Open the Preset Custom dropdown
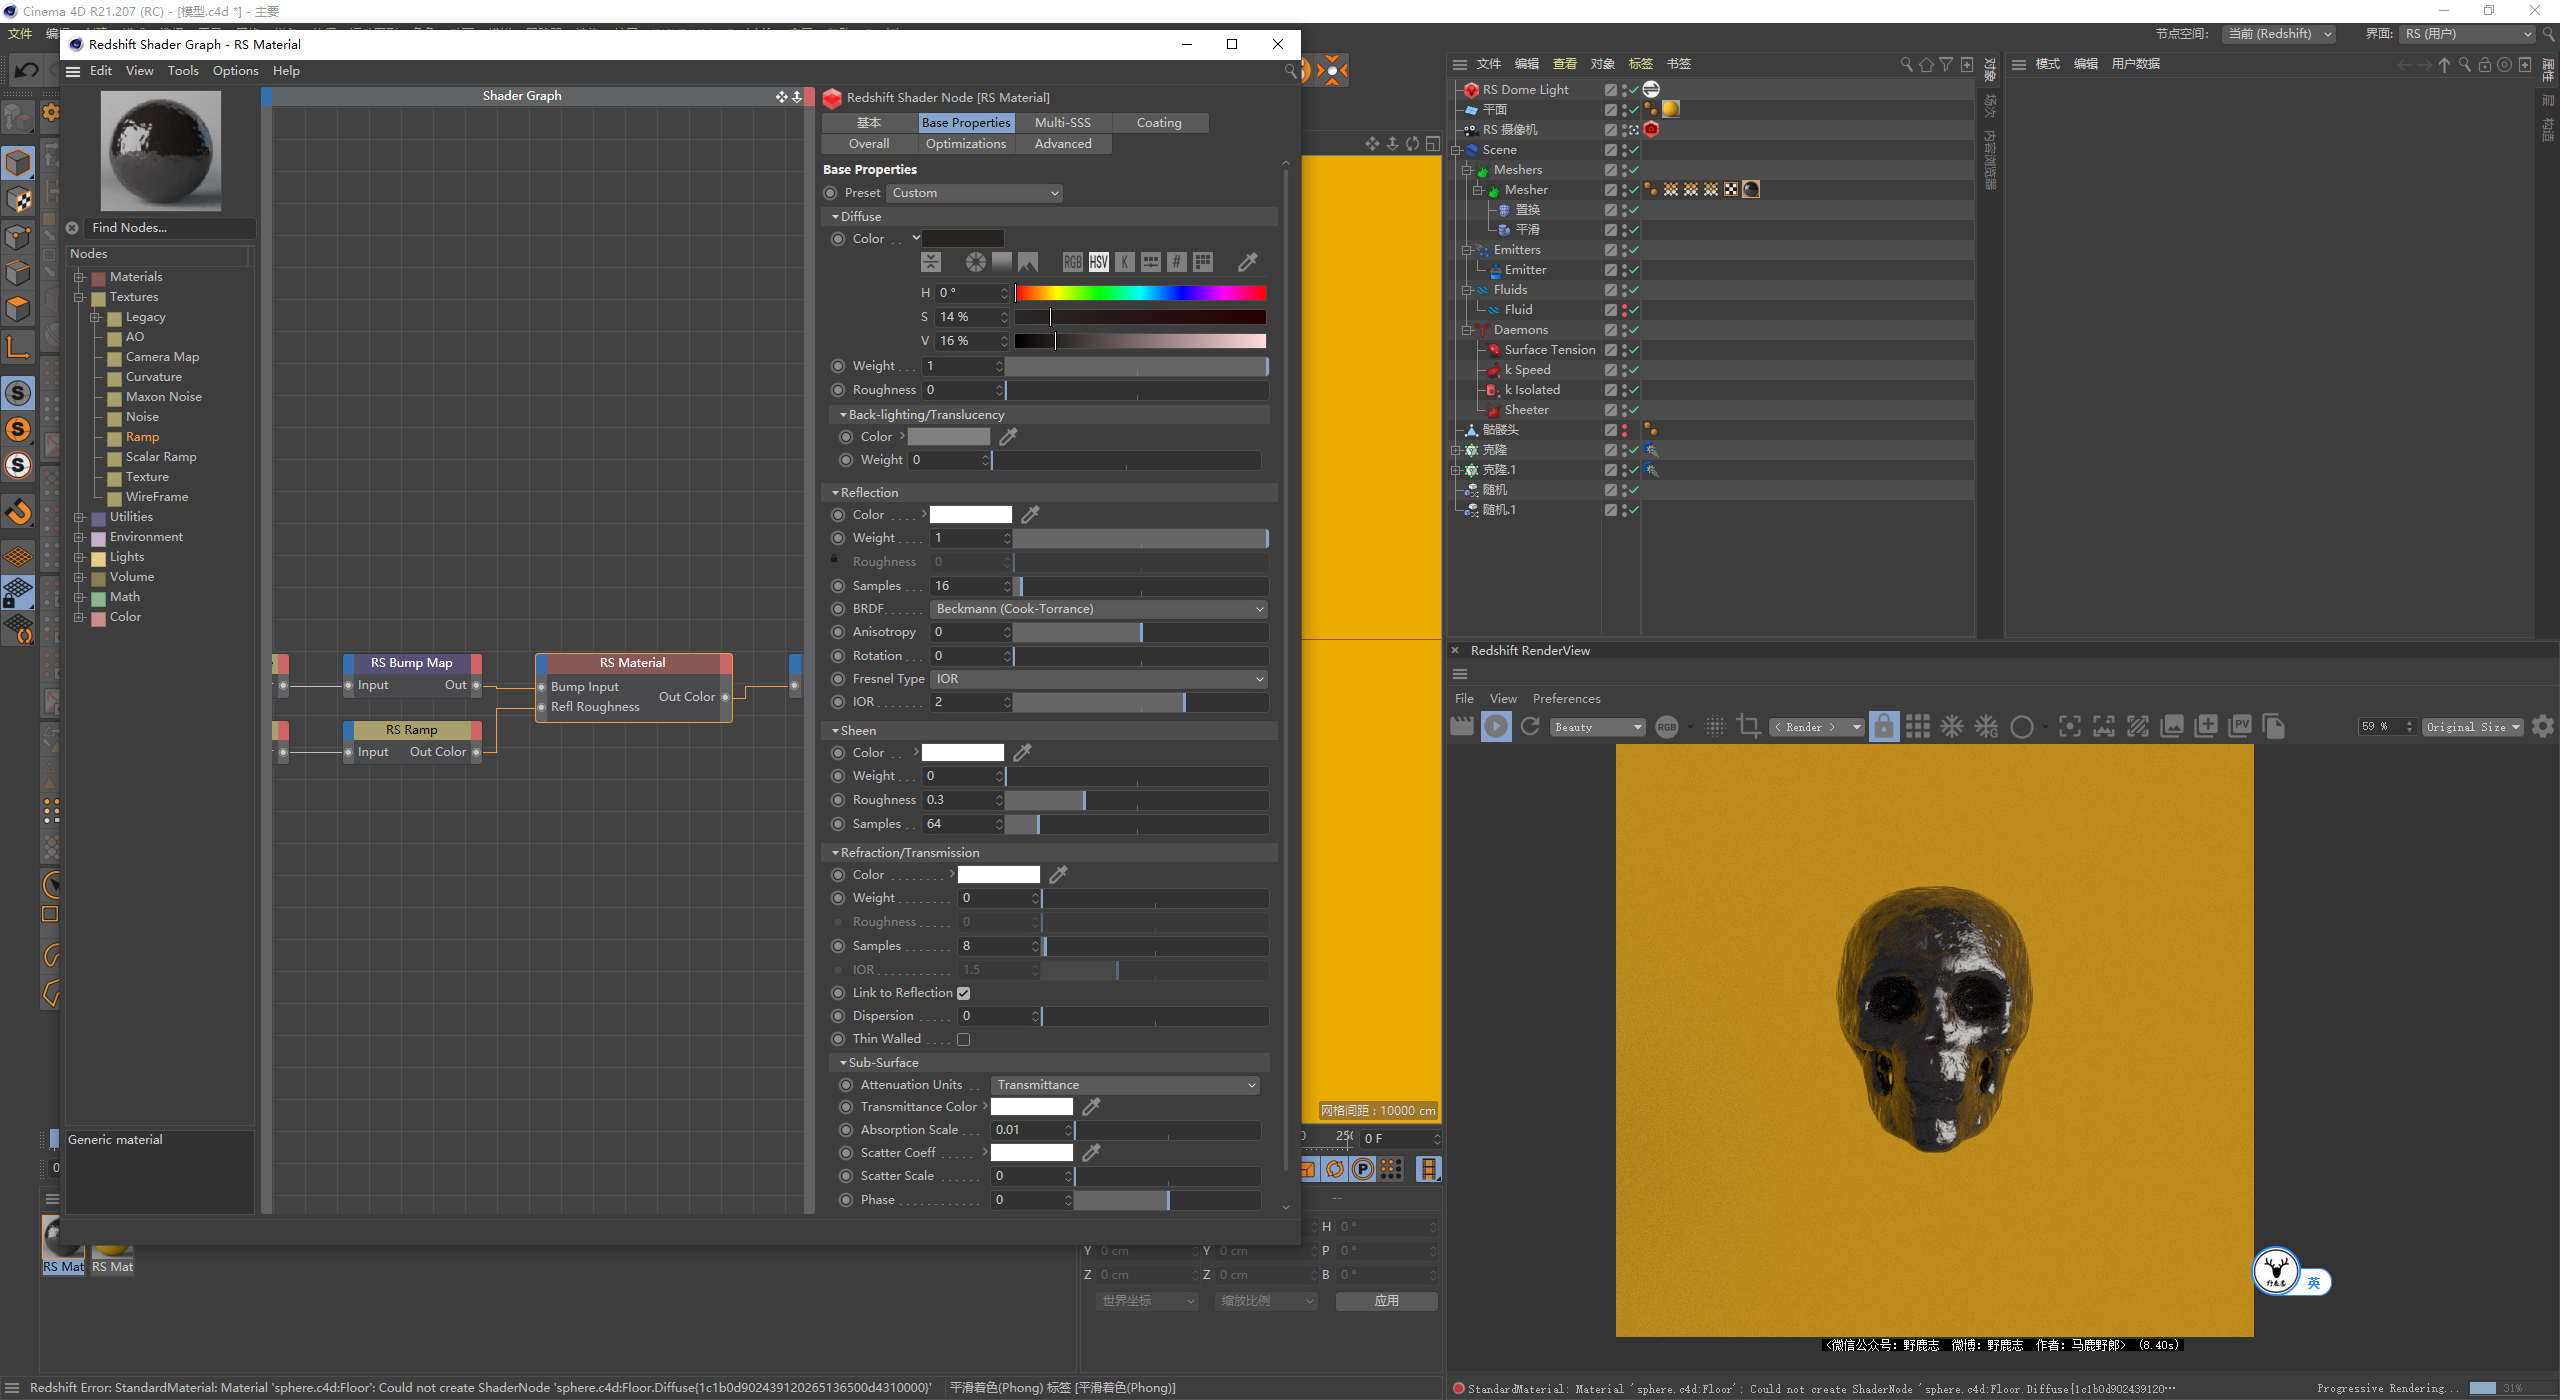The width and height of the screenshot is (2560, 1400). 974,193
